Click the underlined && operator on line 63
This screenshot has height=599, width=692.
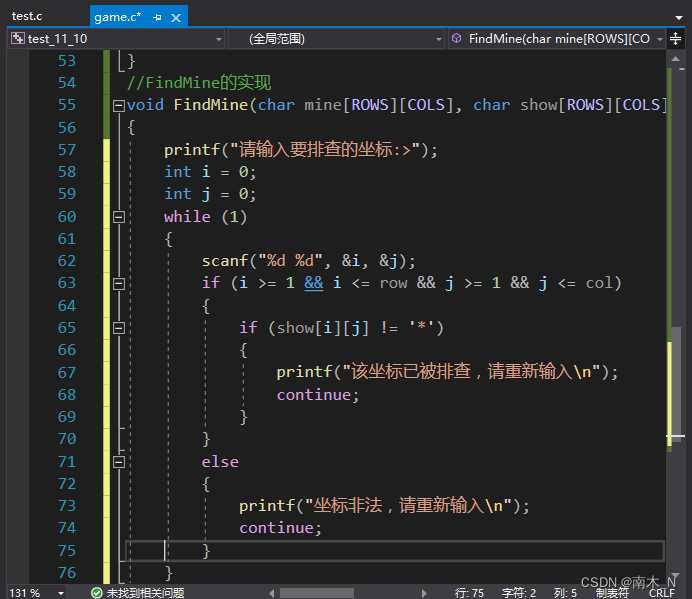point(314,283)
